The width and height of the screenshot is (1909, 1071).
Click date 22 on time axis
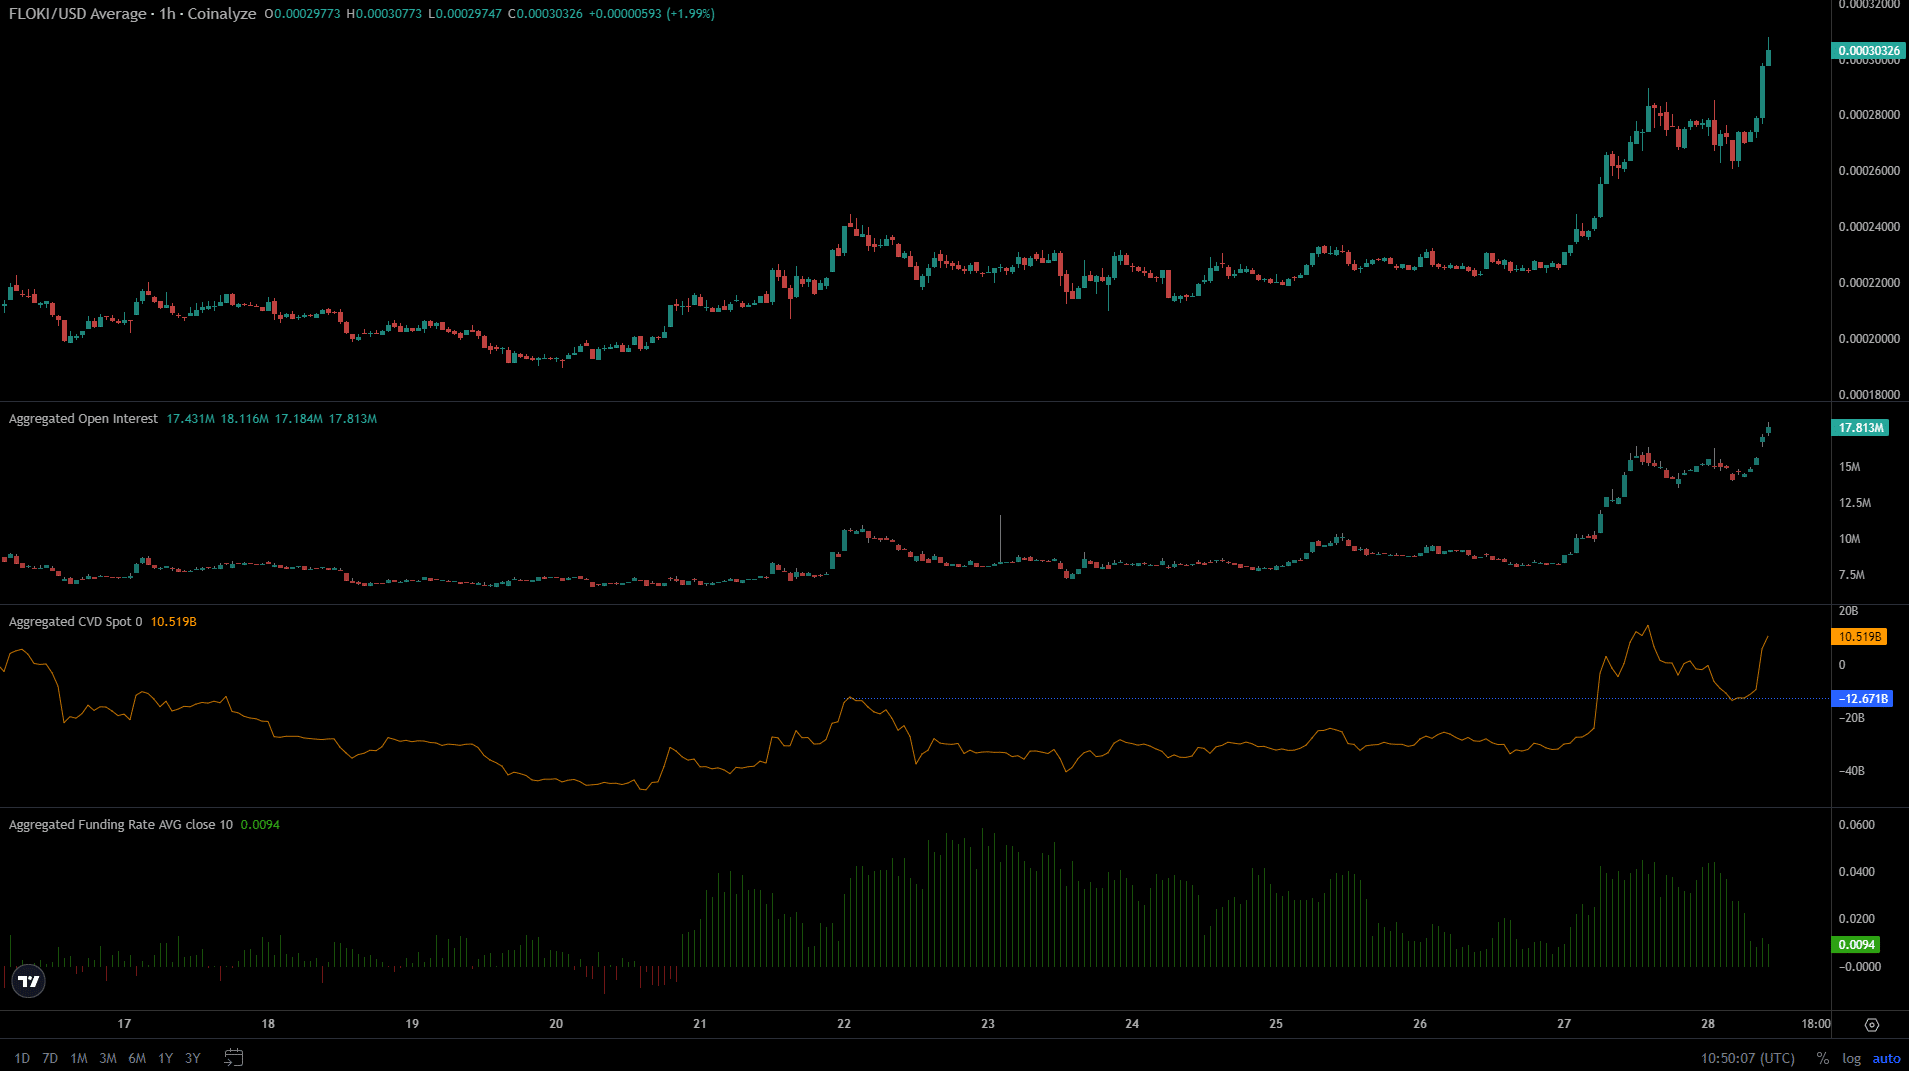[844, 1024]
